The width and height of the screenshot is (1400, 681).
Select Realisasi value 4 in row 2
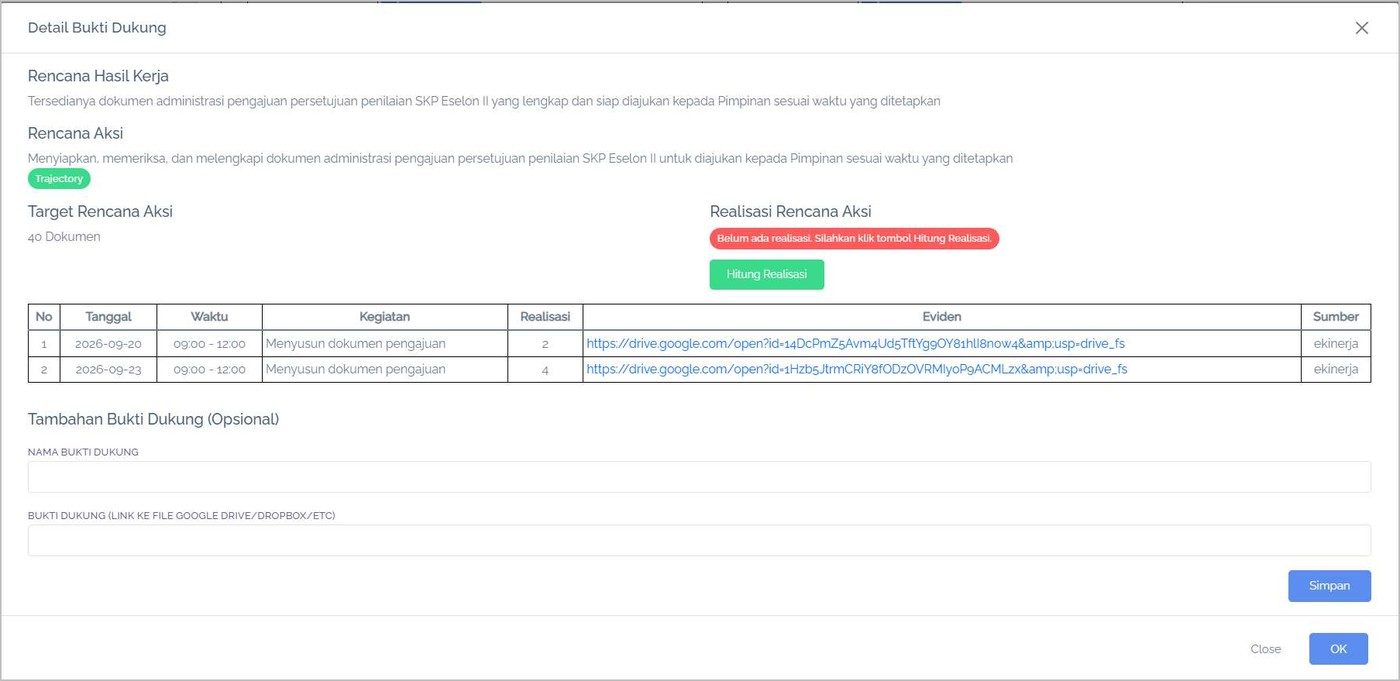tap(545, 369)
